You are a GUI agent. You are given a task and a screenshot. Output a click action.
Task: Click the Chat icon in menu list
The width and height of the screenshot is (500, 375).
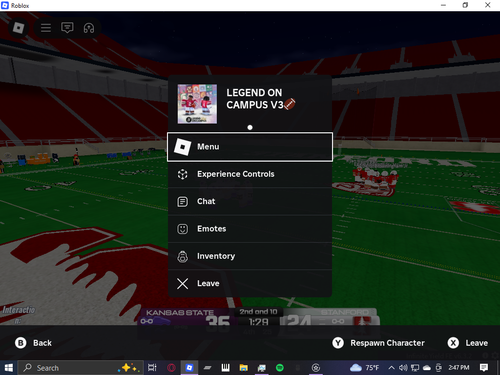coord(182,202)
